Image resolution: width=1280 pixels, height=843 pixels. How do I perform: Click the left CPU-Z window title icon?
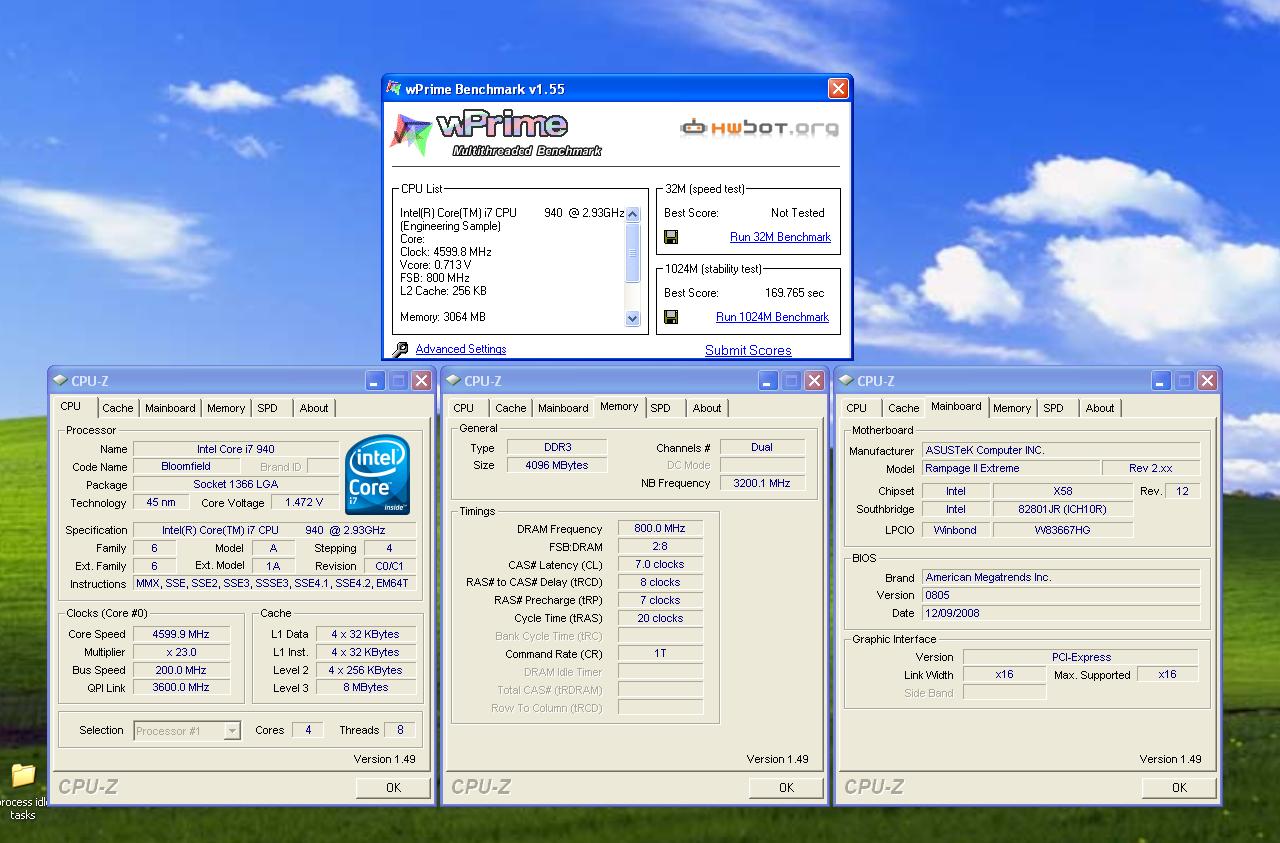(59, 380)
